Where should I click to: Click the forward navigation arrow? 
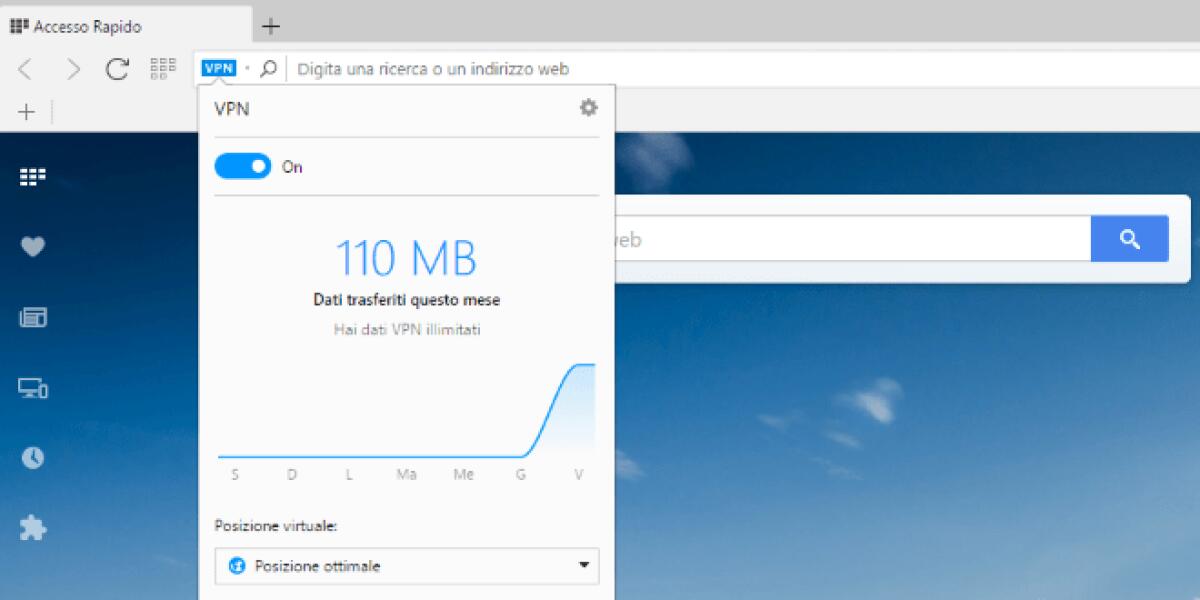click(x=71, y=67)
